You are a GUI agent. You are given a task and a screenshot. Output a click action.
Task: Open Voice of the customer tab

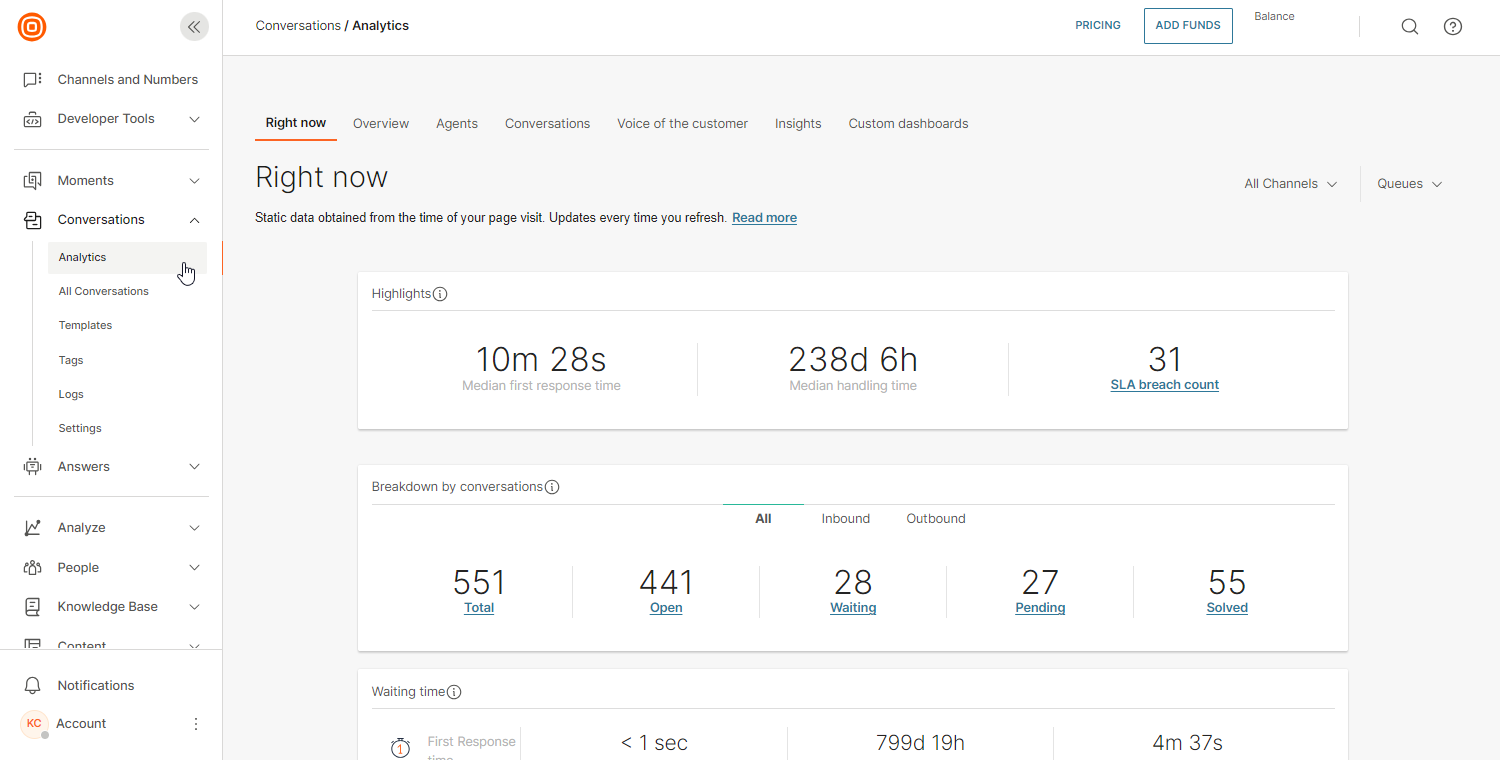tap(682, 124)
